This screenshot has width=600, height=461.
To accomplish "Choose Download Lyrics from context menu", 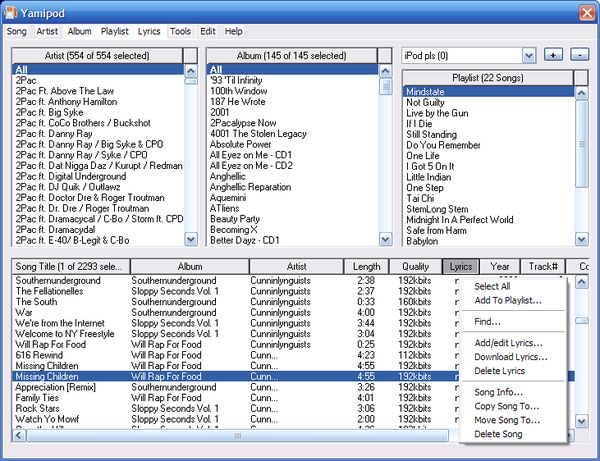I will click(x=510, y=357).
